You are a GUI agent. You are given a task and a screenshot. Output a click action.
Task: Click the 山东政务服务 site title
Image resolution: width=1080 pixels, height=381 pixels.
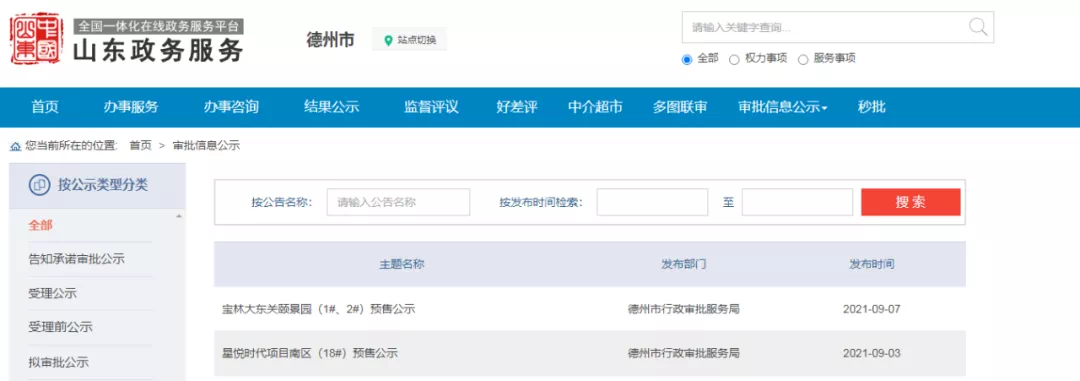point(158,51)
